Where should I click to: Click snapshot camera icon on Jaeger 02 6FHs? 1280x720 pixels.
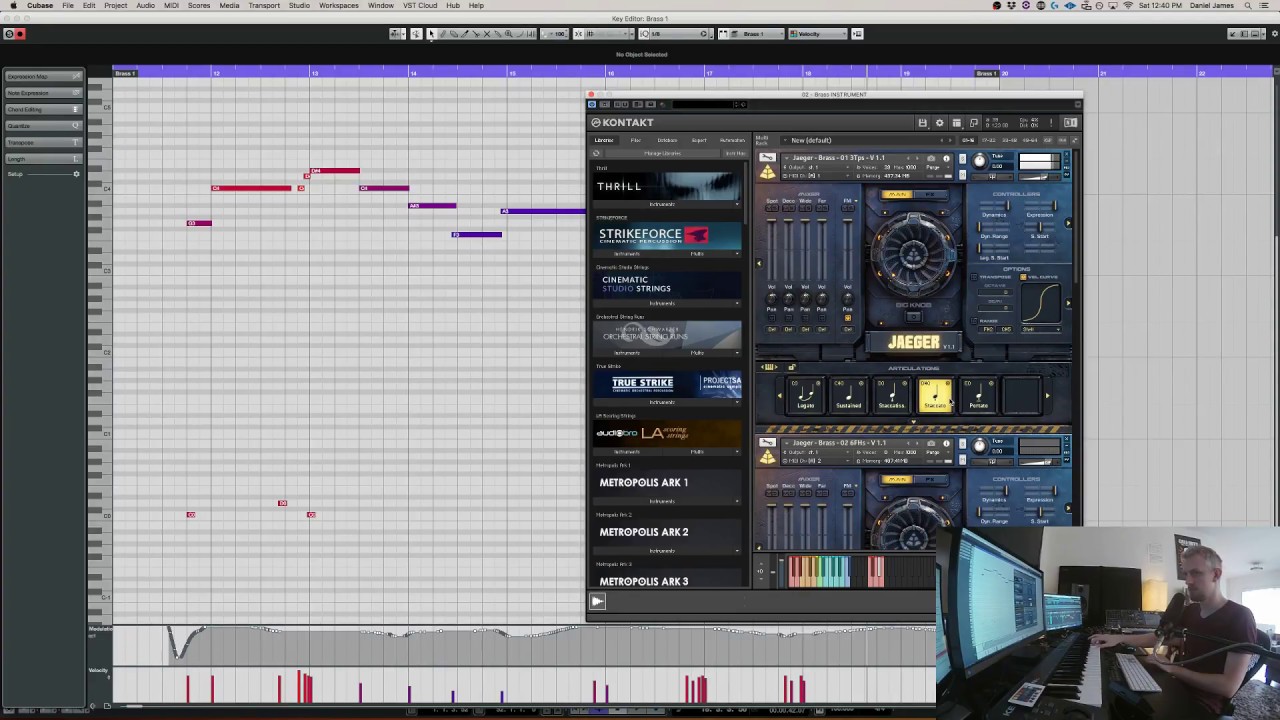pos(931,443)
